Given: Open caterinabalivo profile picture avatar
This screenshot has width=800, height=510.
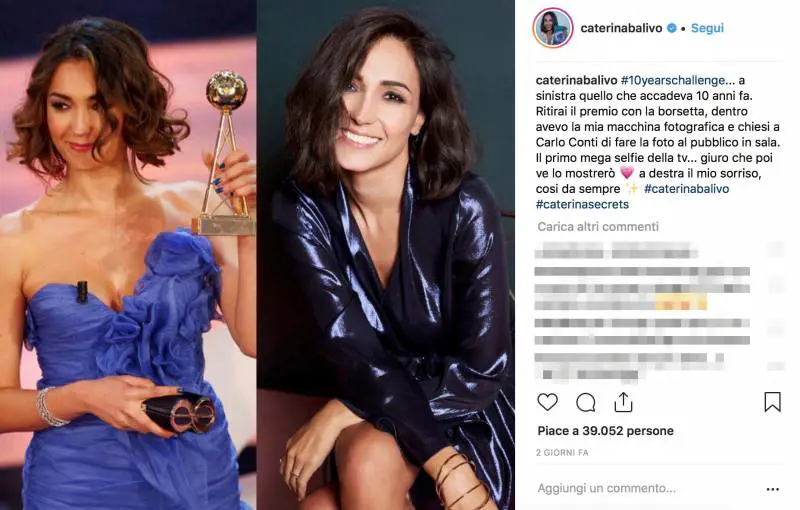Looking at the screenshot, I should 553,28.
